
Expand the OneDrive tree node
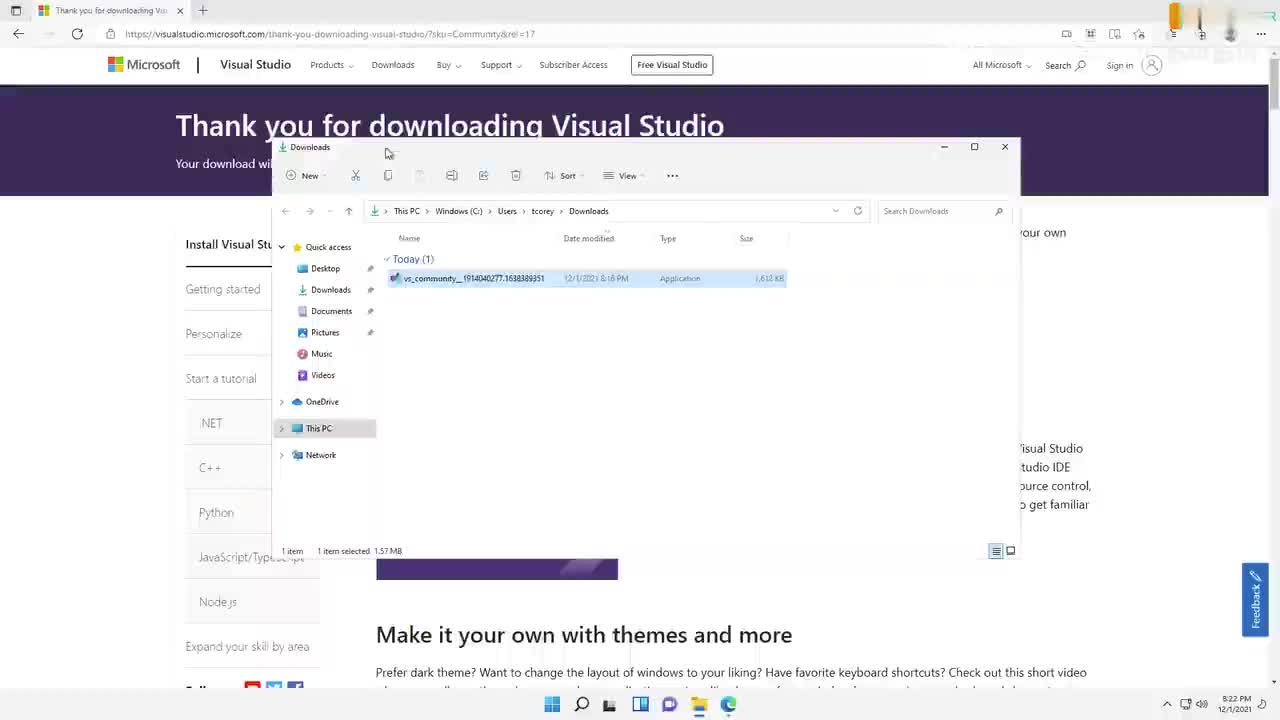[x=282, y=402]
